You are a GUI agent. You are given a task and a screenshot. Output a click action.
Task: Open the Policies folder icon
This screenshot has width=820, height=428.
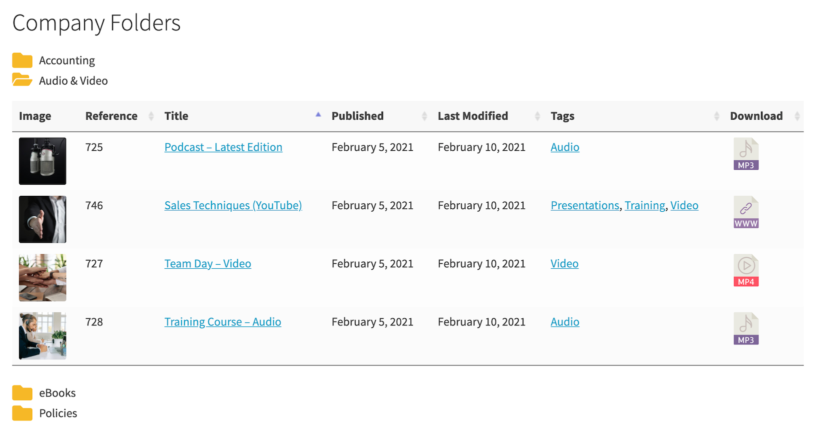tap(22, 413)
